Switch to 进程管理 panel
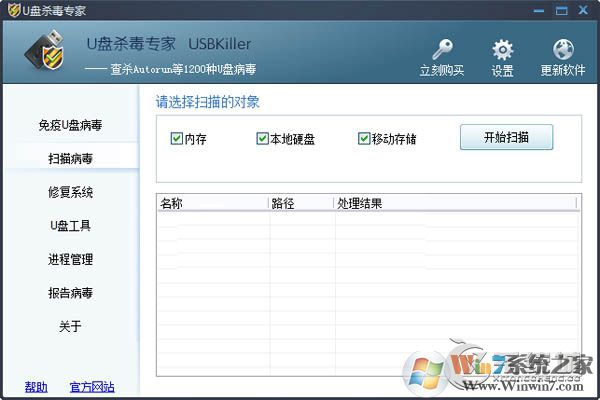Viewport: 600px width, 400px height. [70, 259]
